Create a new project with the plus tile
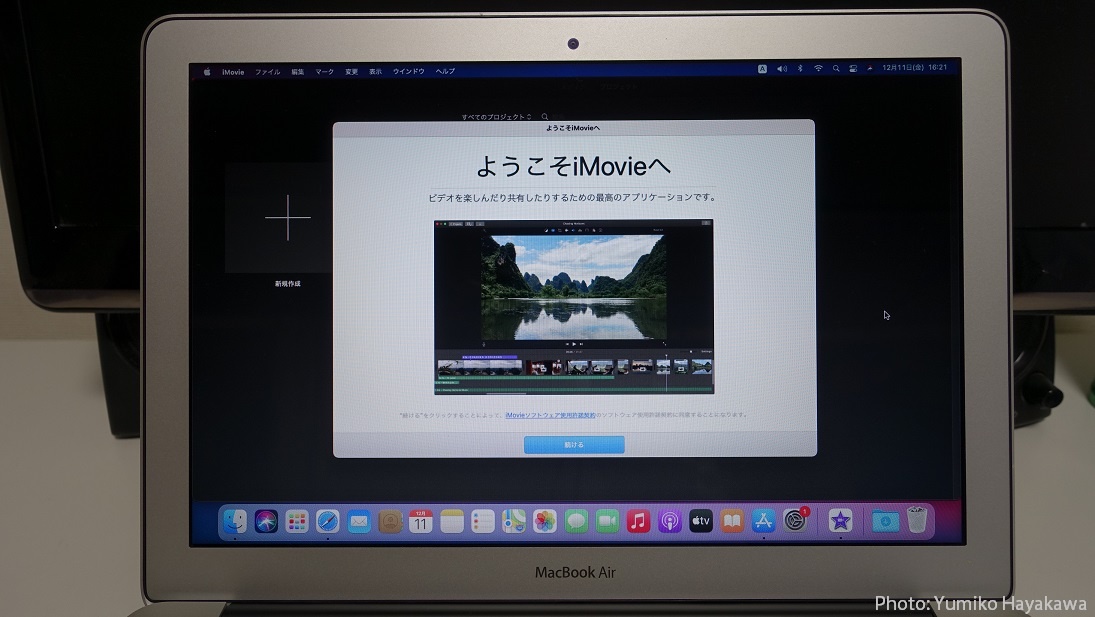The height and width of the screenshot is (617, 1095). tap(288, 218)
